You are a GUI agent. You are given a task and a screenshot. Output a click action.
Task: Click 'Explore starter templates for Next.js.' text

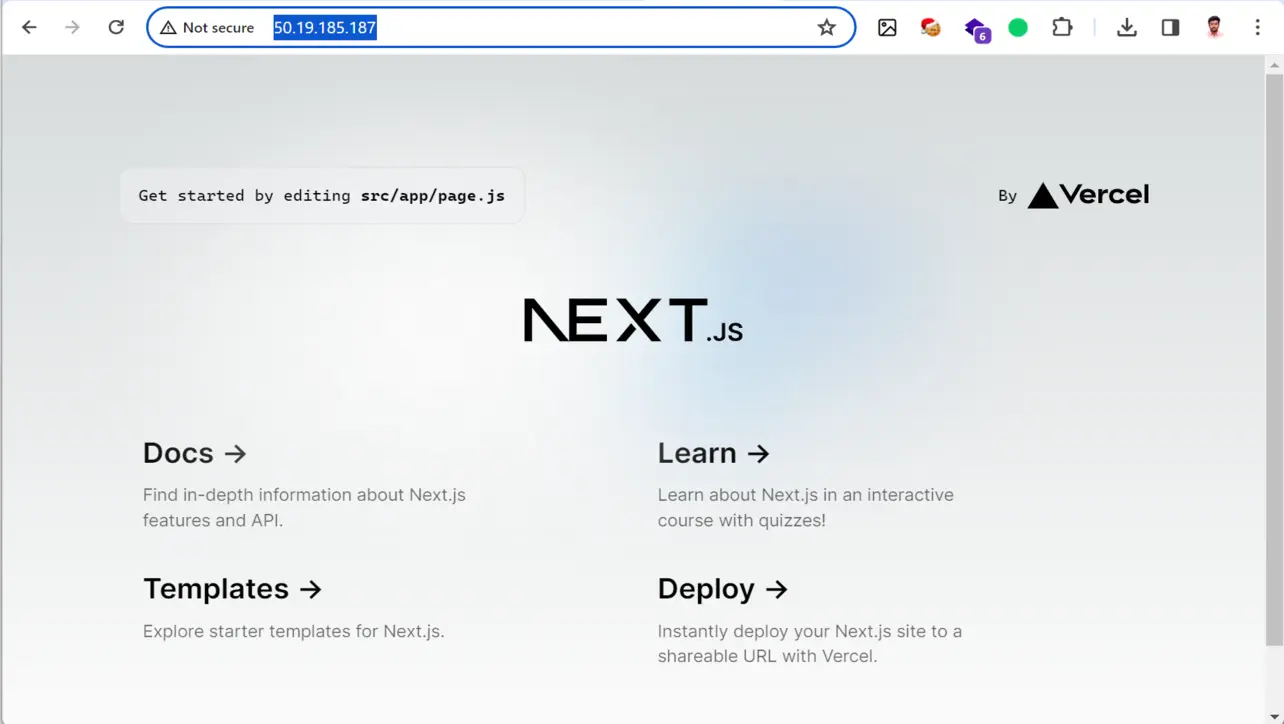tap(294, 632)
